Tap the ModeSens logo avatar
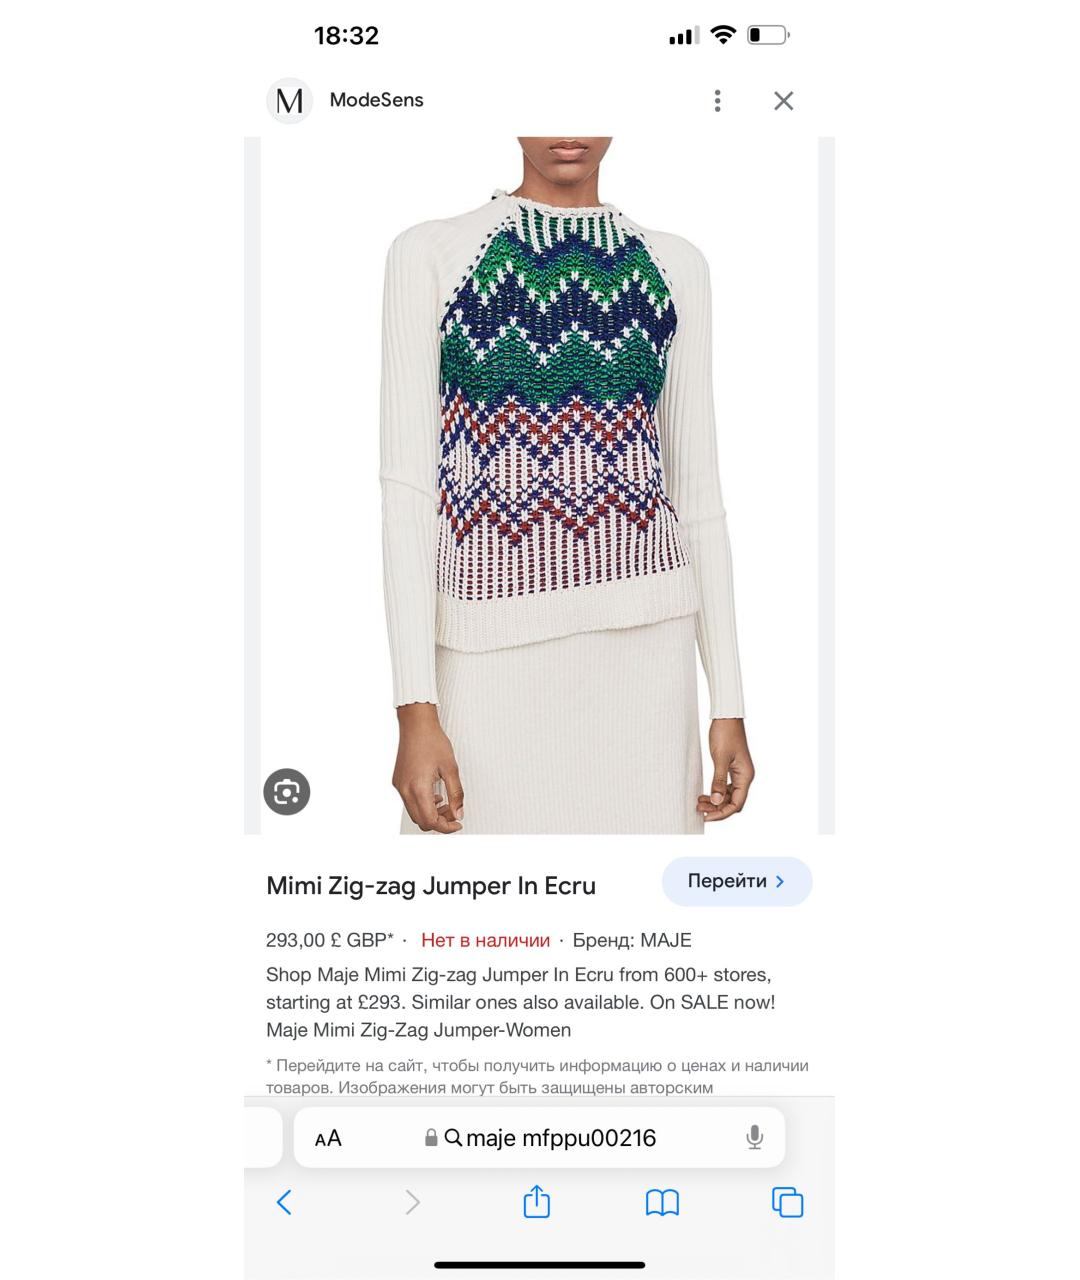The image size is (1080, 1280). tap(290, 100)
